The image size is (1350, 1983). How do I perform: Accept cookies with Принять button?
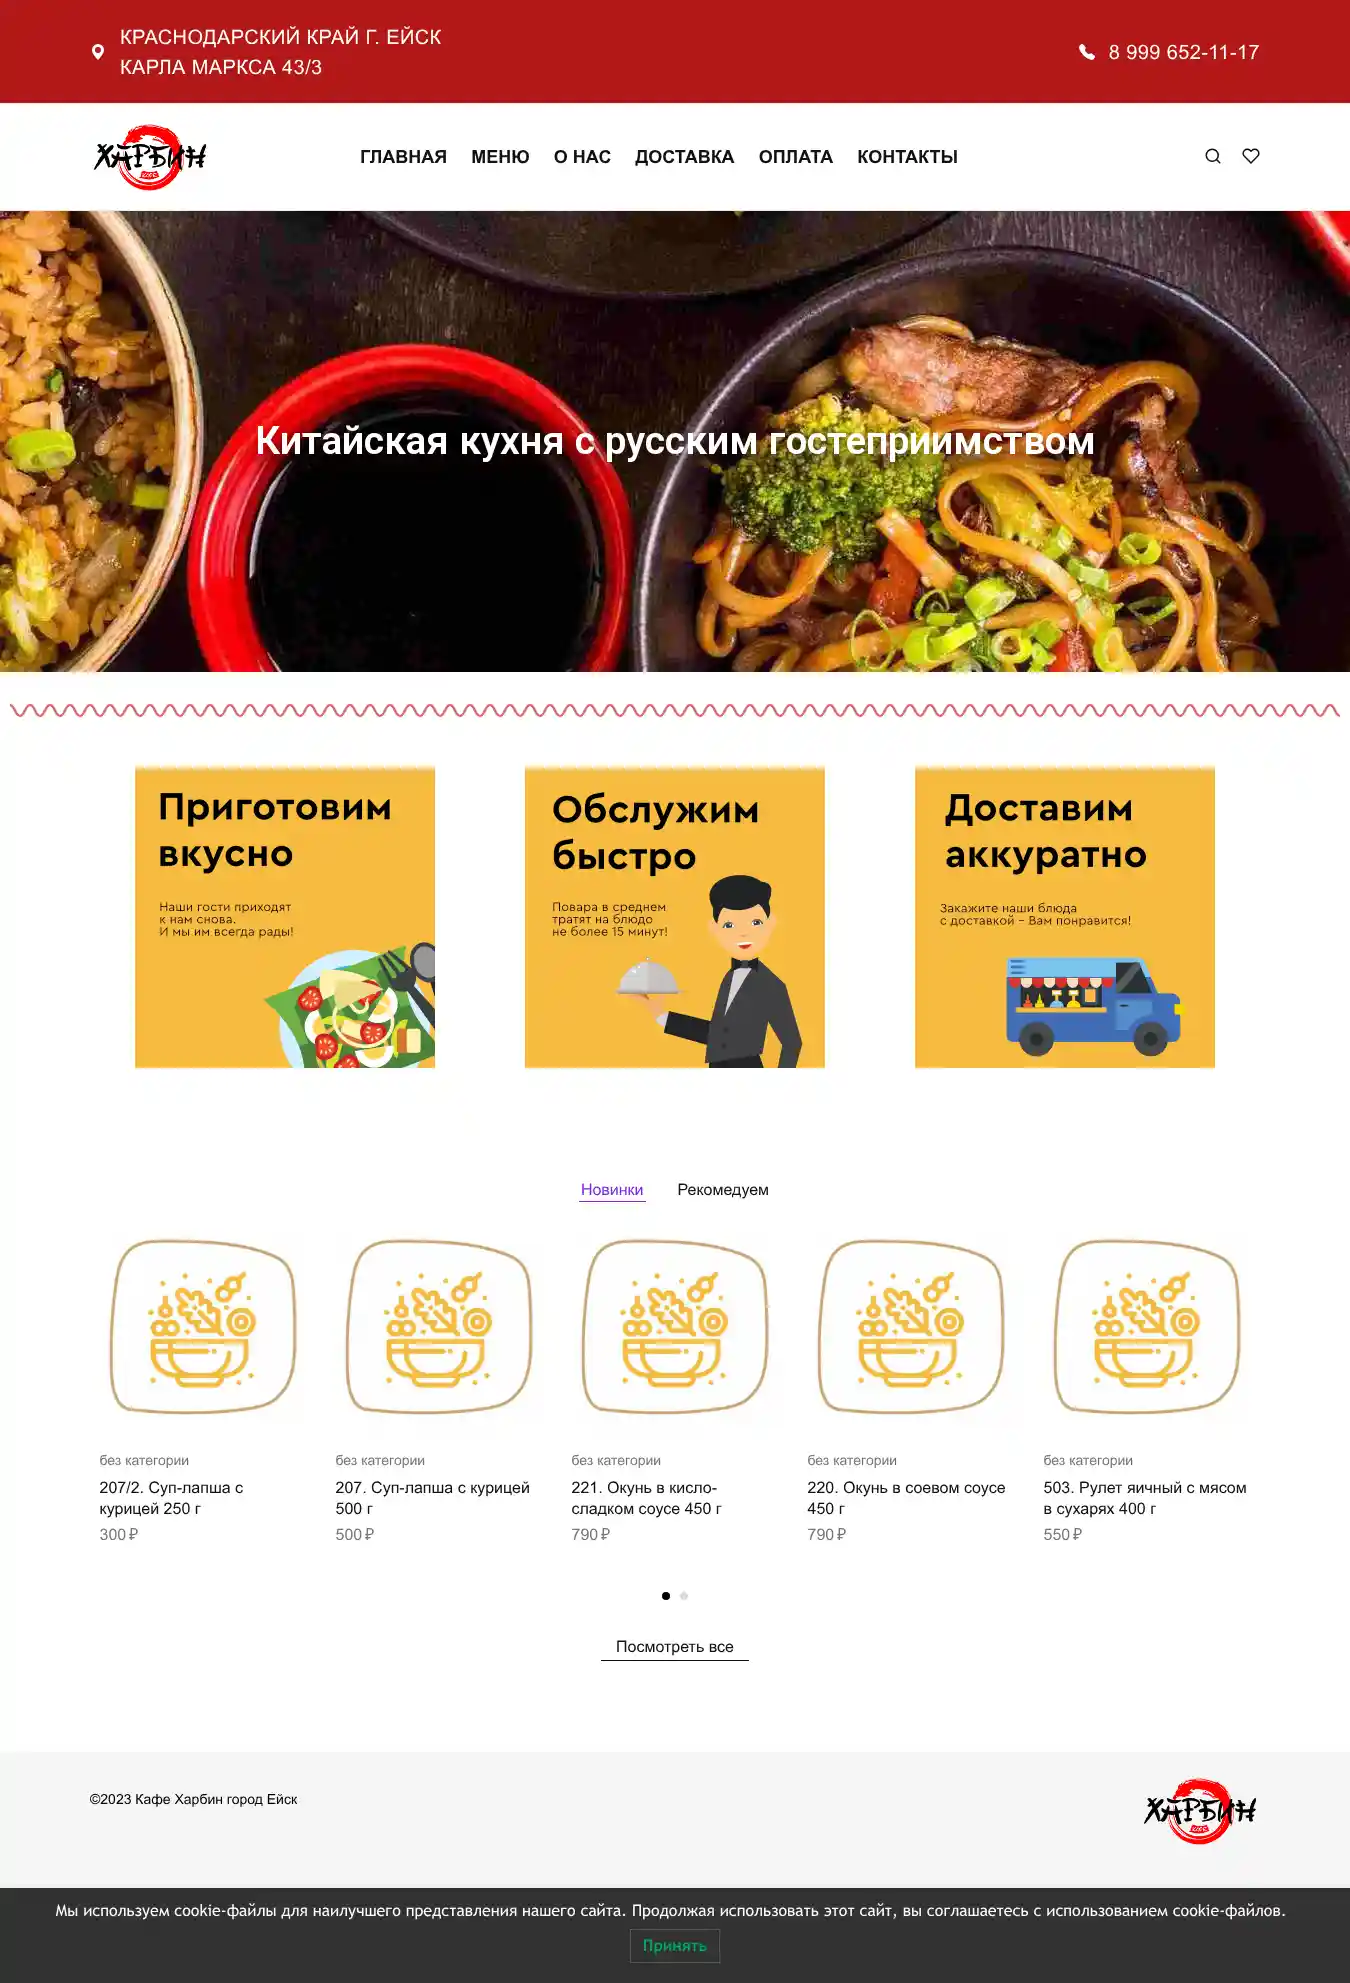pyautogui.click(x=675, y=1945)
